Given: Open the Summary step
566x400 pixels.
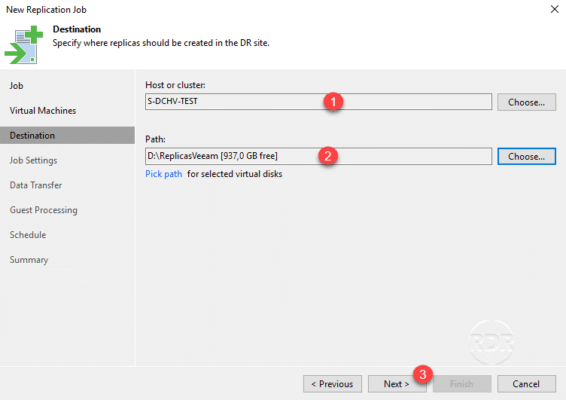Looking at the screenshot, I should point(29,260).
